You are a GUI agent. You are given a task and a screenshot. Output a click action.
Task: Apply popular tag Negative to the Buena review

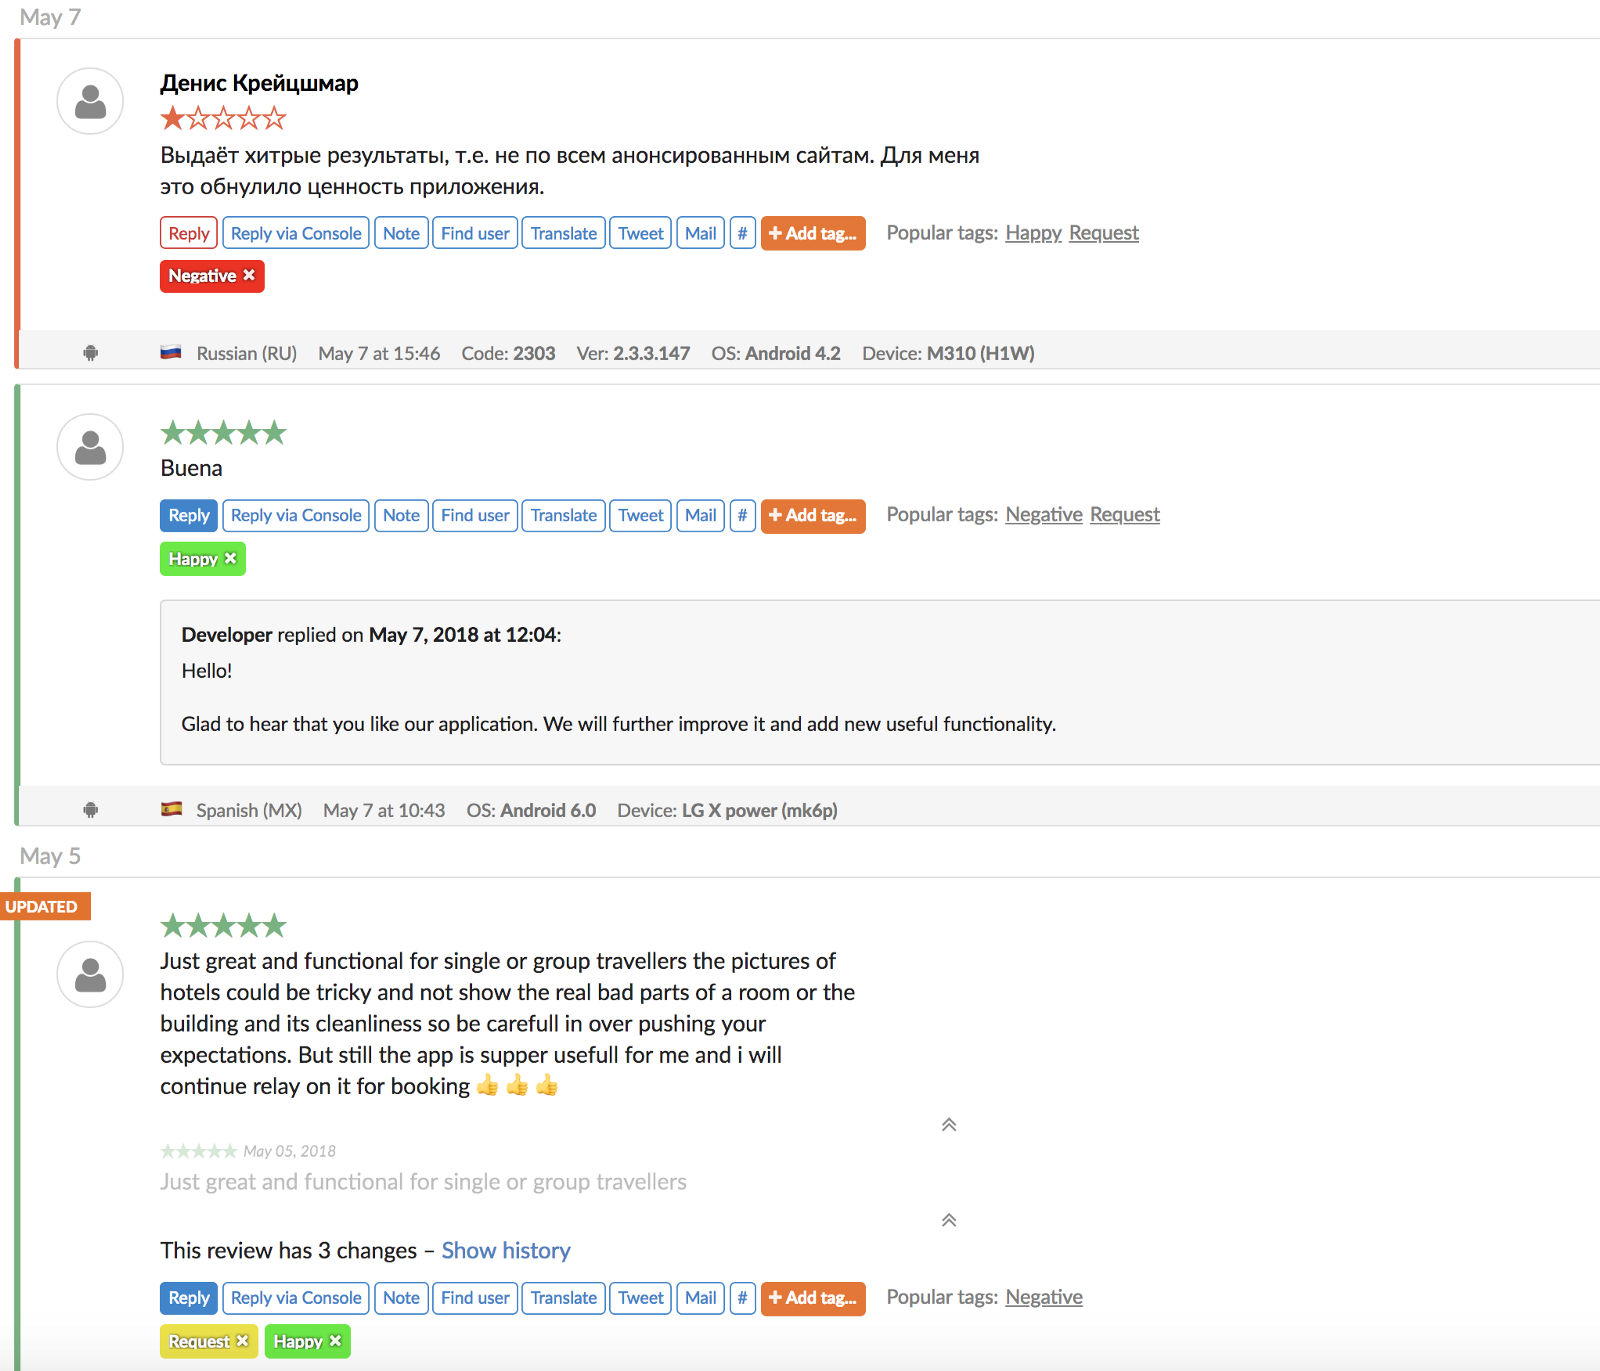click(x=1043, y=515)
